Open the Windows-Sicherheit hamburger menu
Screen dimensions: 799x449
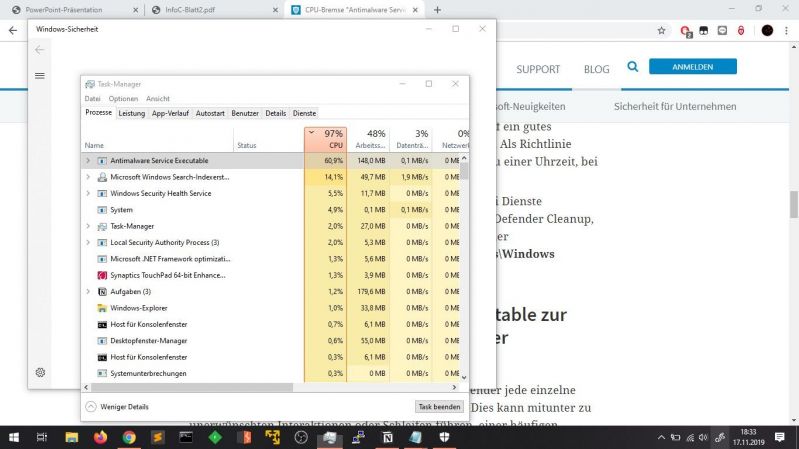pyautogui.click(x=40, y=76)
